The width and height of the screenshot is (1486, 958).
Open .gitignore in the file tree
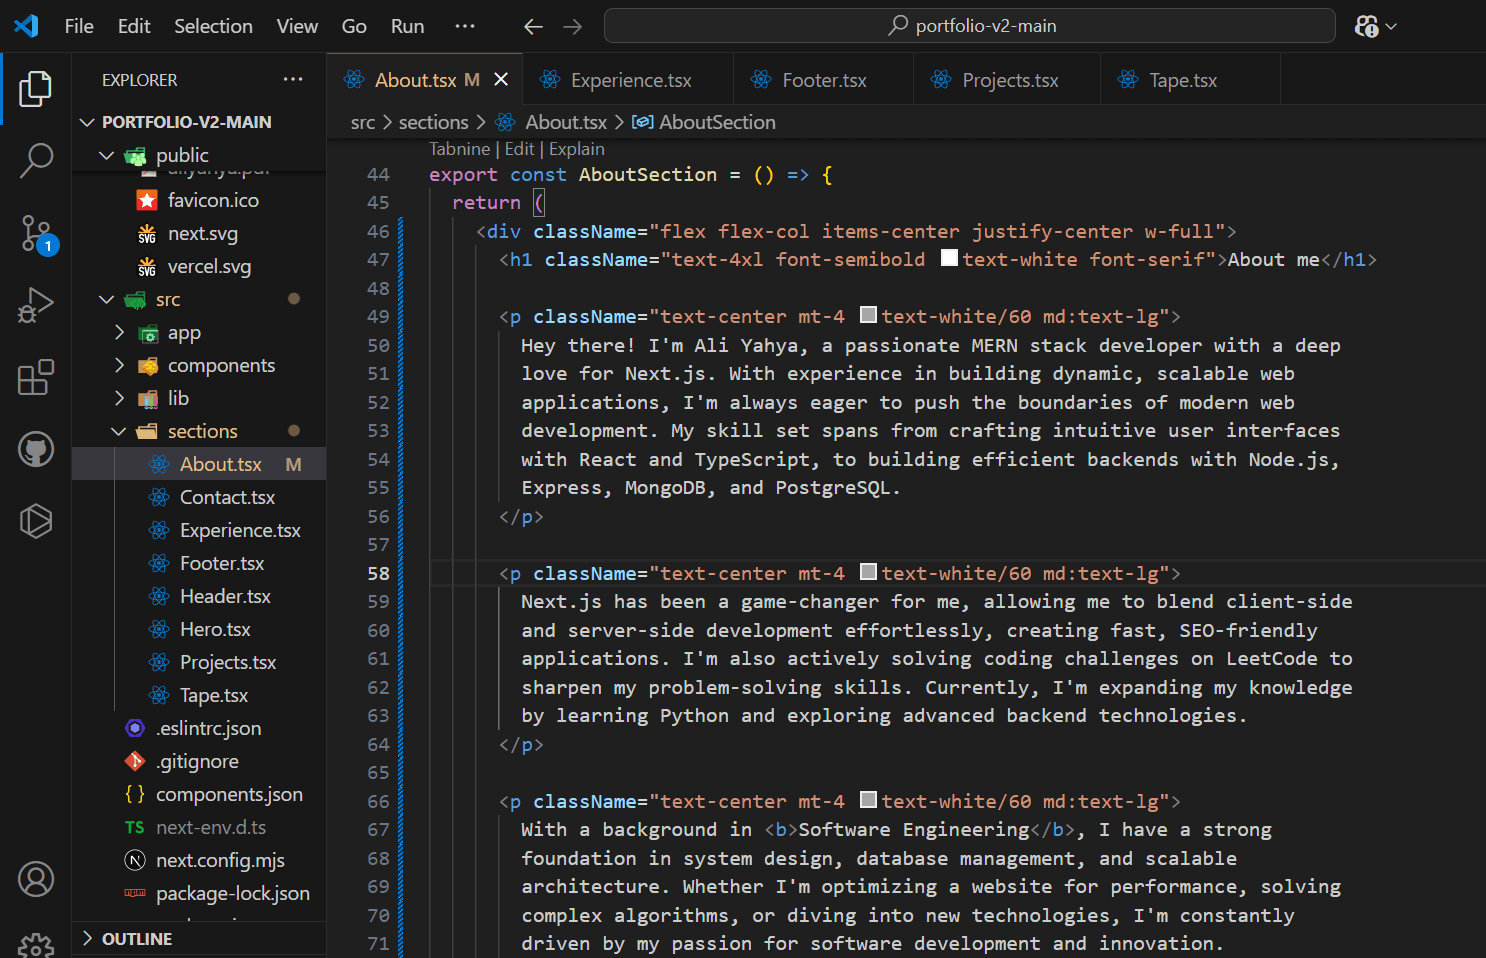[199, 761]
